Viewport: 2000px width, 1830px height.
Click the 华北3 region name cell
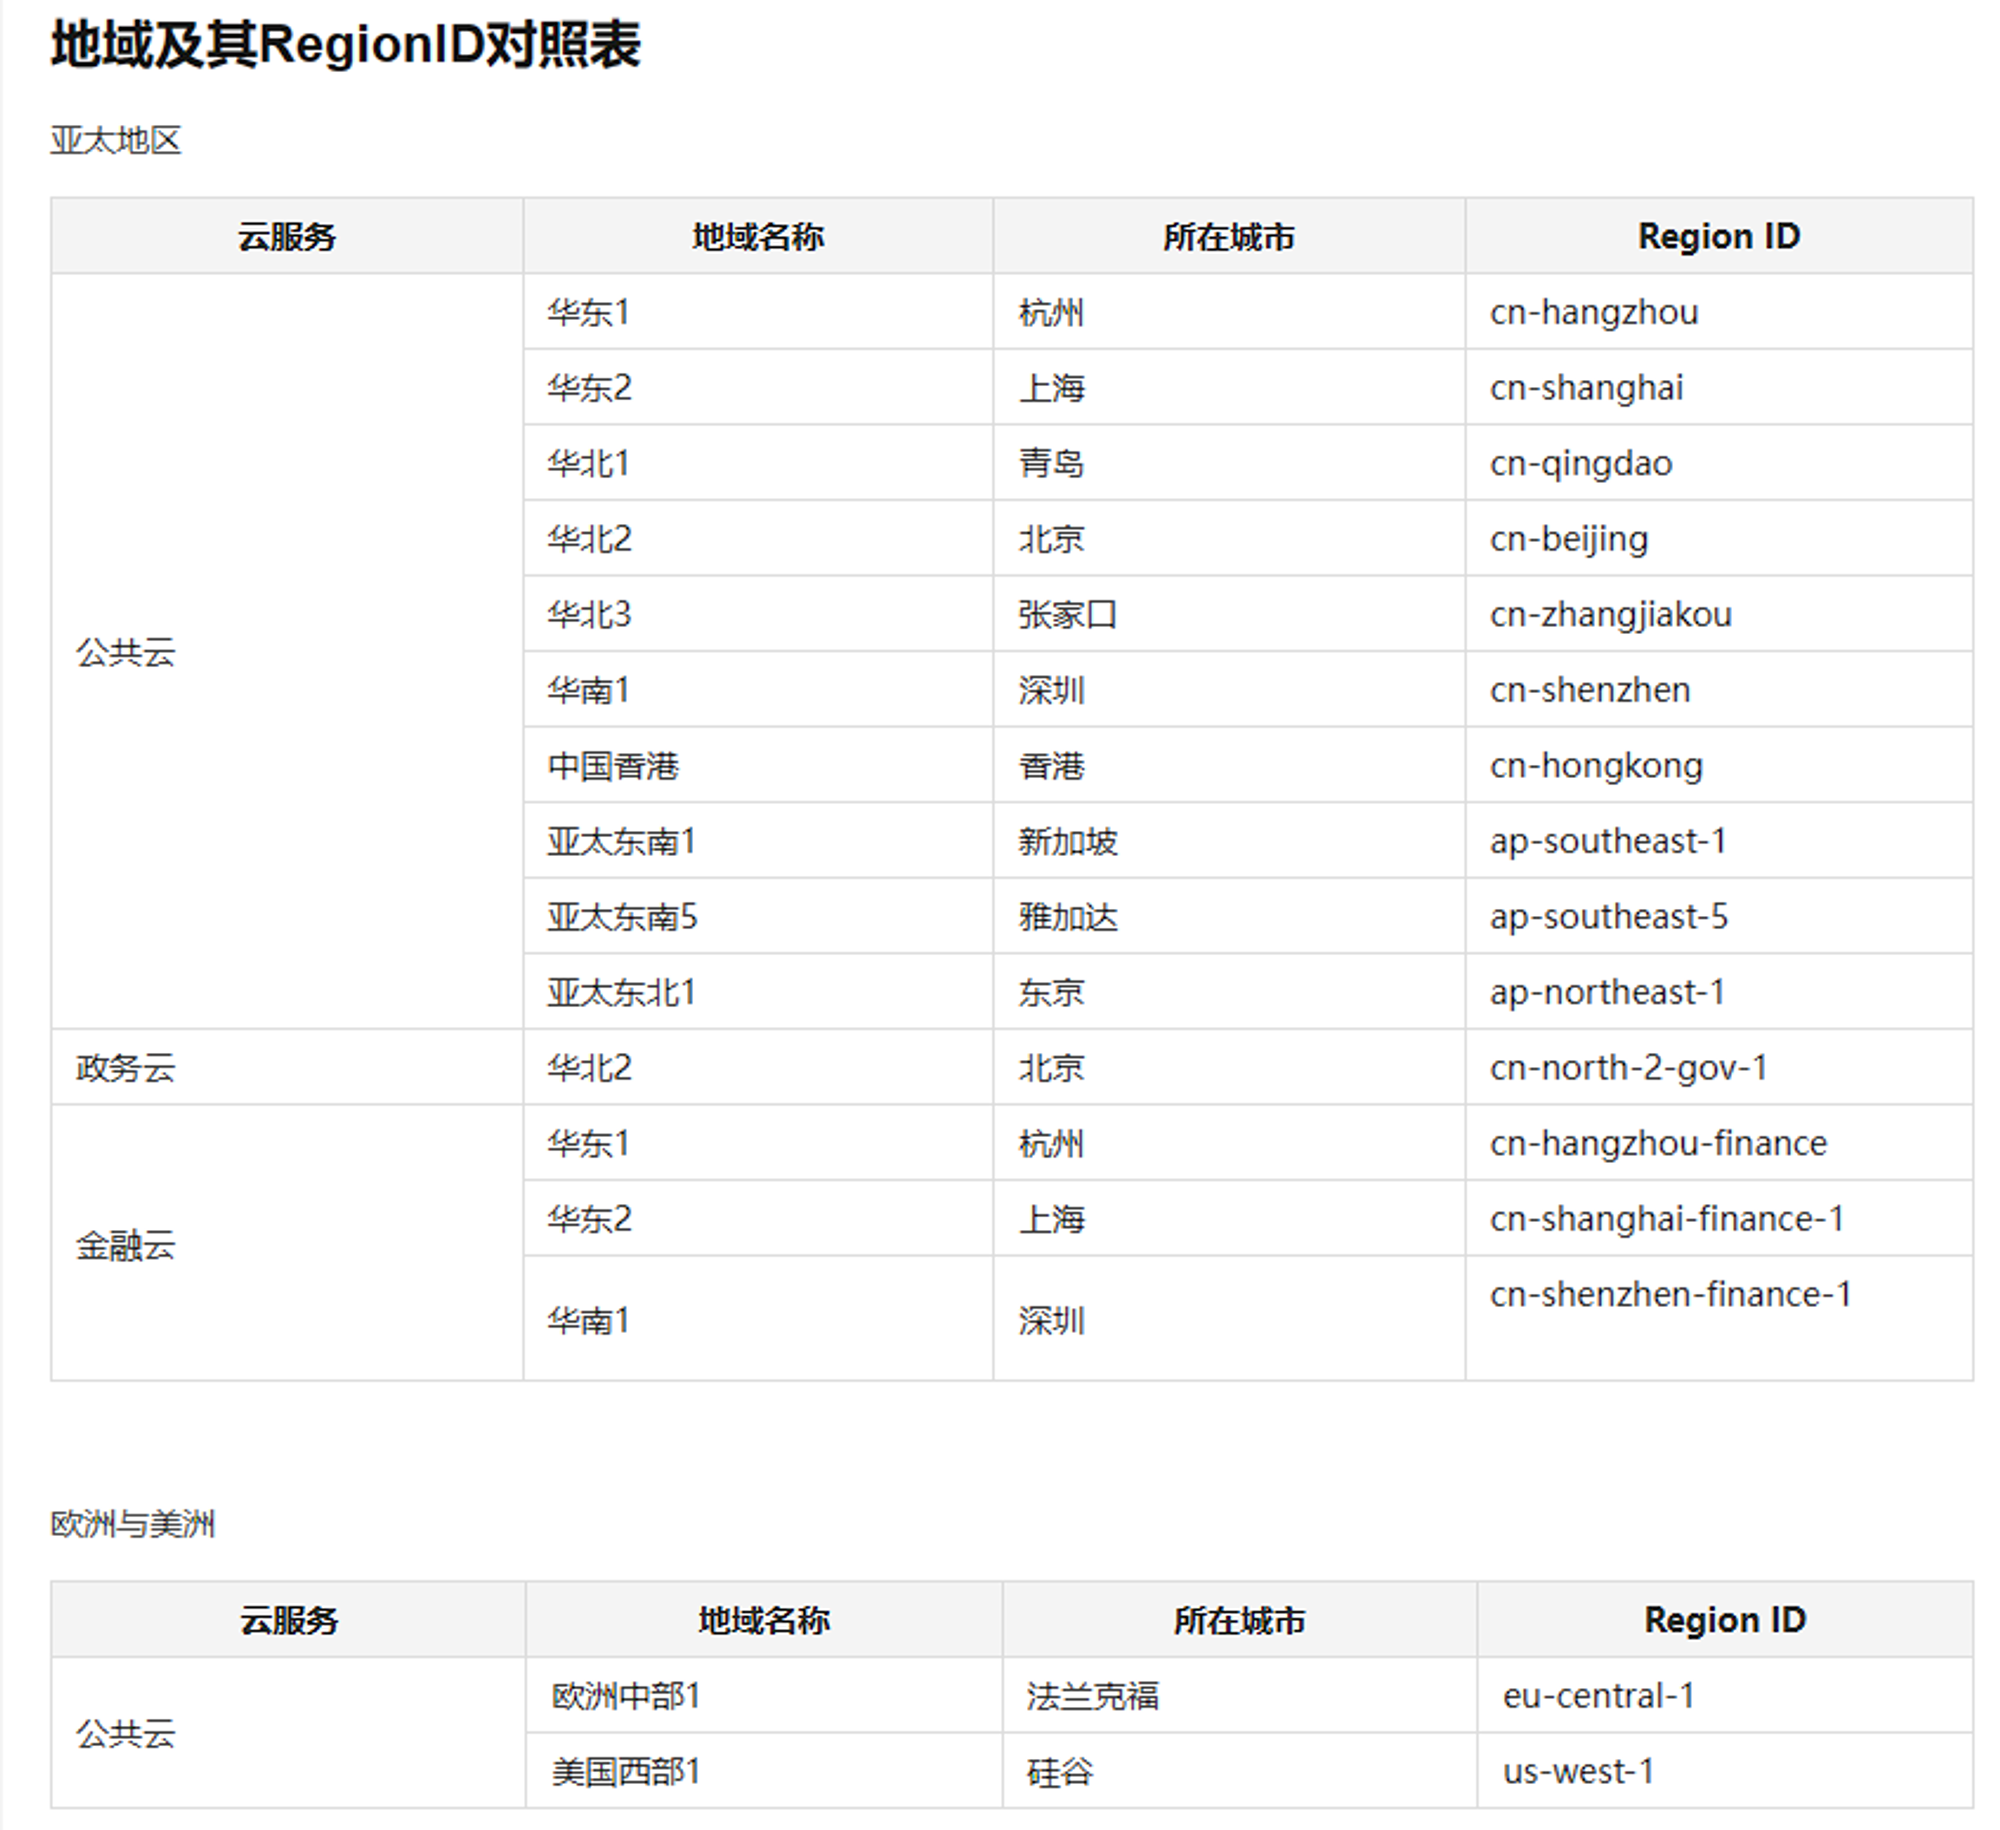click(758, 614)
